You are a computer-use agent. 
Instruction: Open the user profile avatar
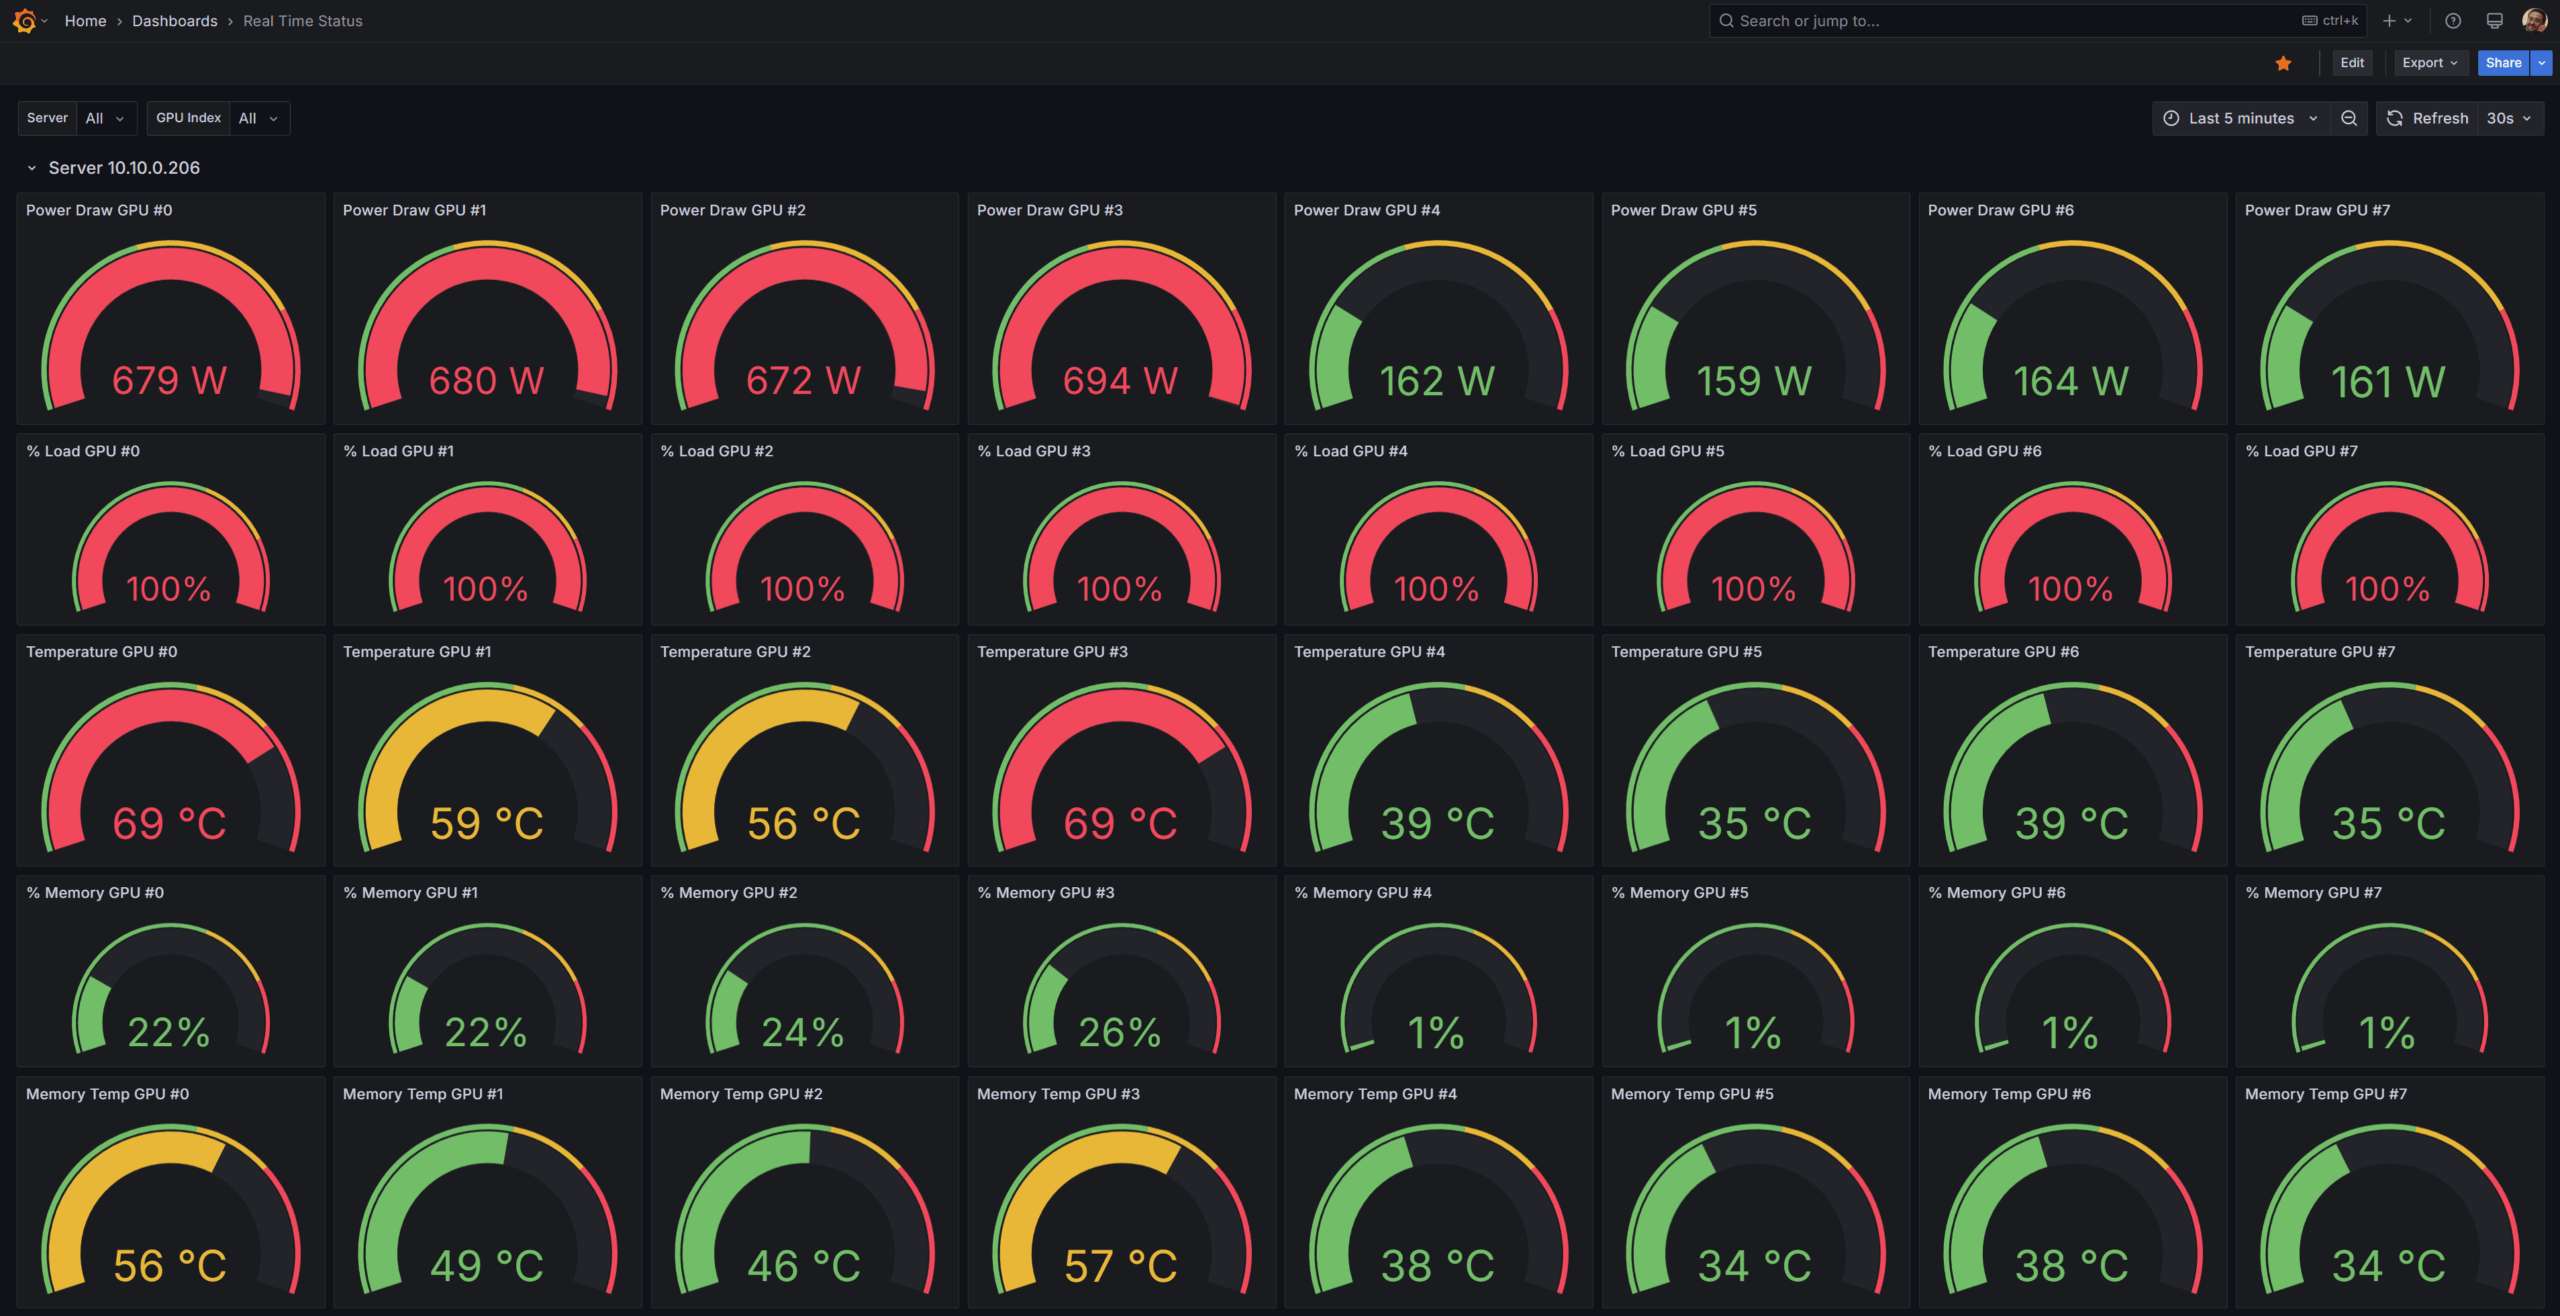(x=2534, y=20)
